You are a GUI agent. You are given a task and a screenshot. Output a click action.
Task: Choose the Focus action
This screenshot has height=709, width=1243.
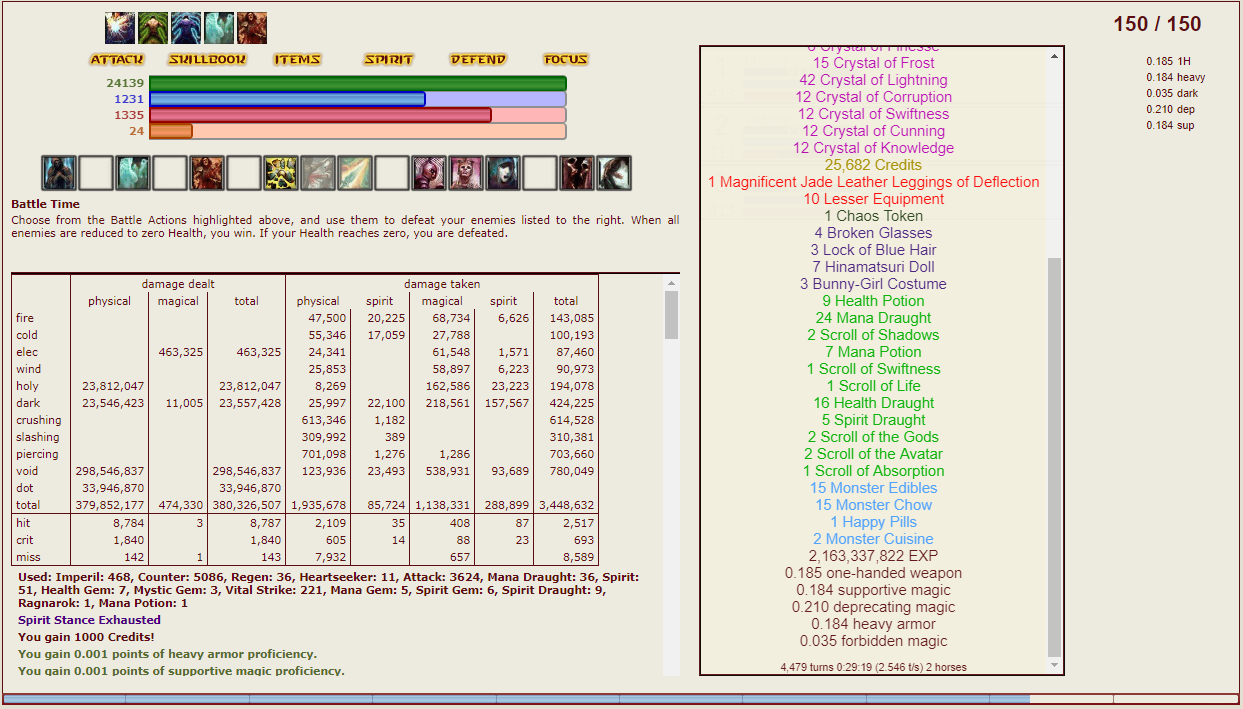click(565, 60)
